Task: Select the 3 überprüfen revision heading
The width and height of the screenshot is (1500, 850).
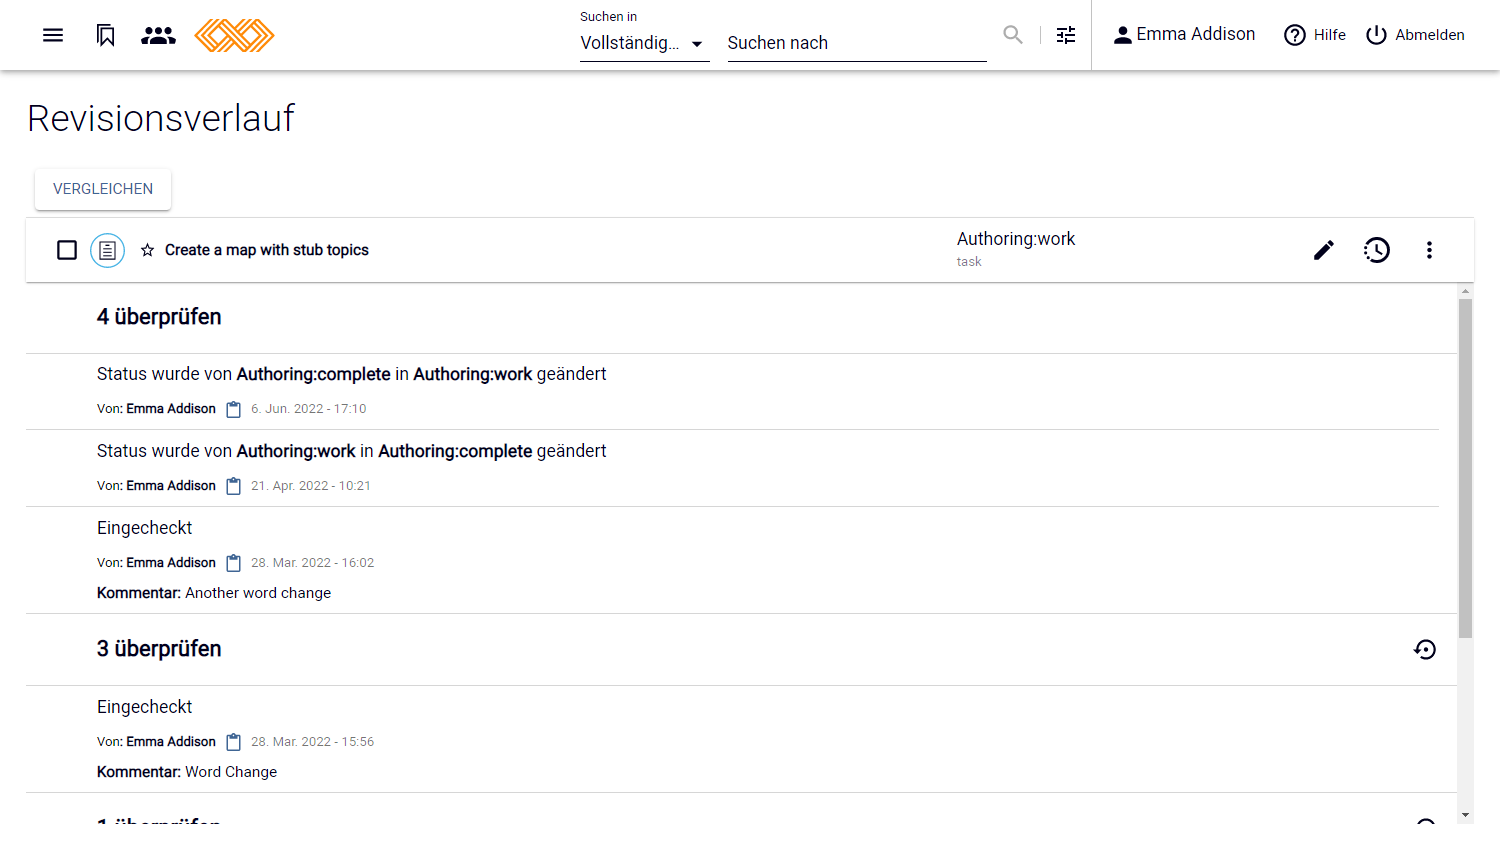Action: point(159,649)
